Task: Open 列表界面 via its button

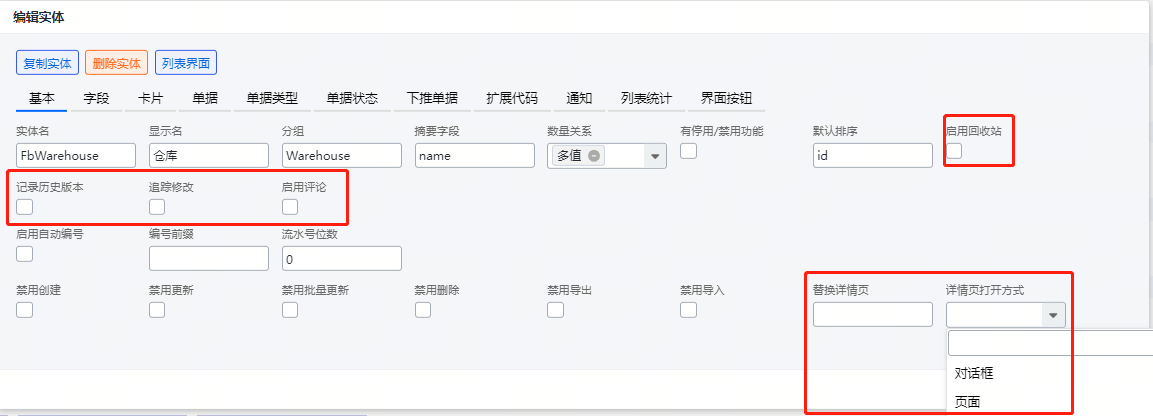Action: point(186,63)
